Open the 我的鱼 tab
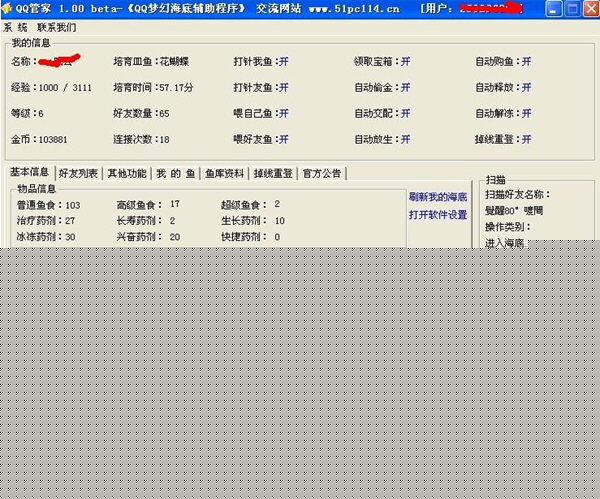This screenshot has height=499, width=600. pos(176,173)
